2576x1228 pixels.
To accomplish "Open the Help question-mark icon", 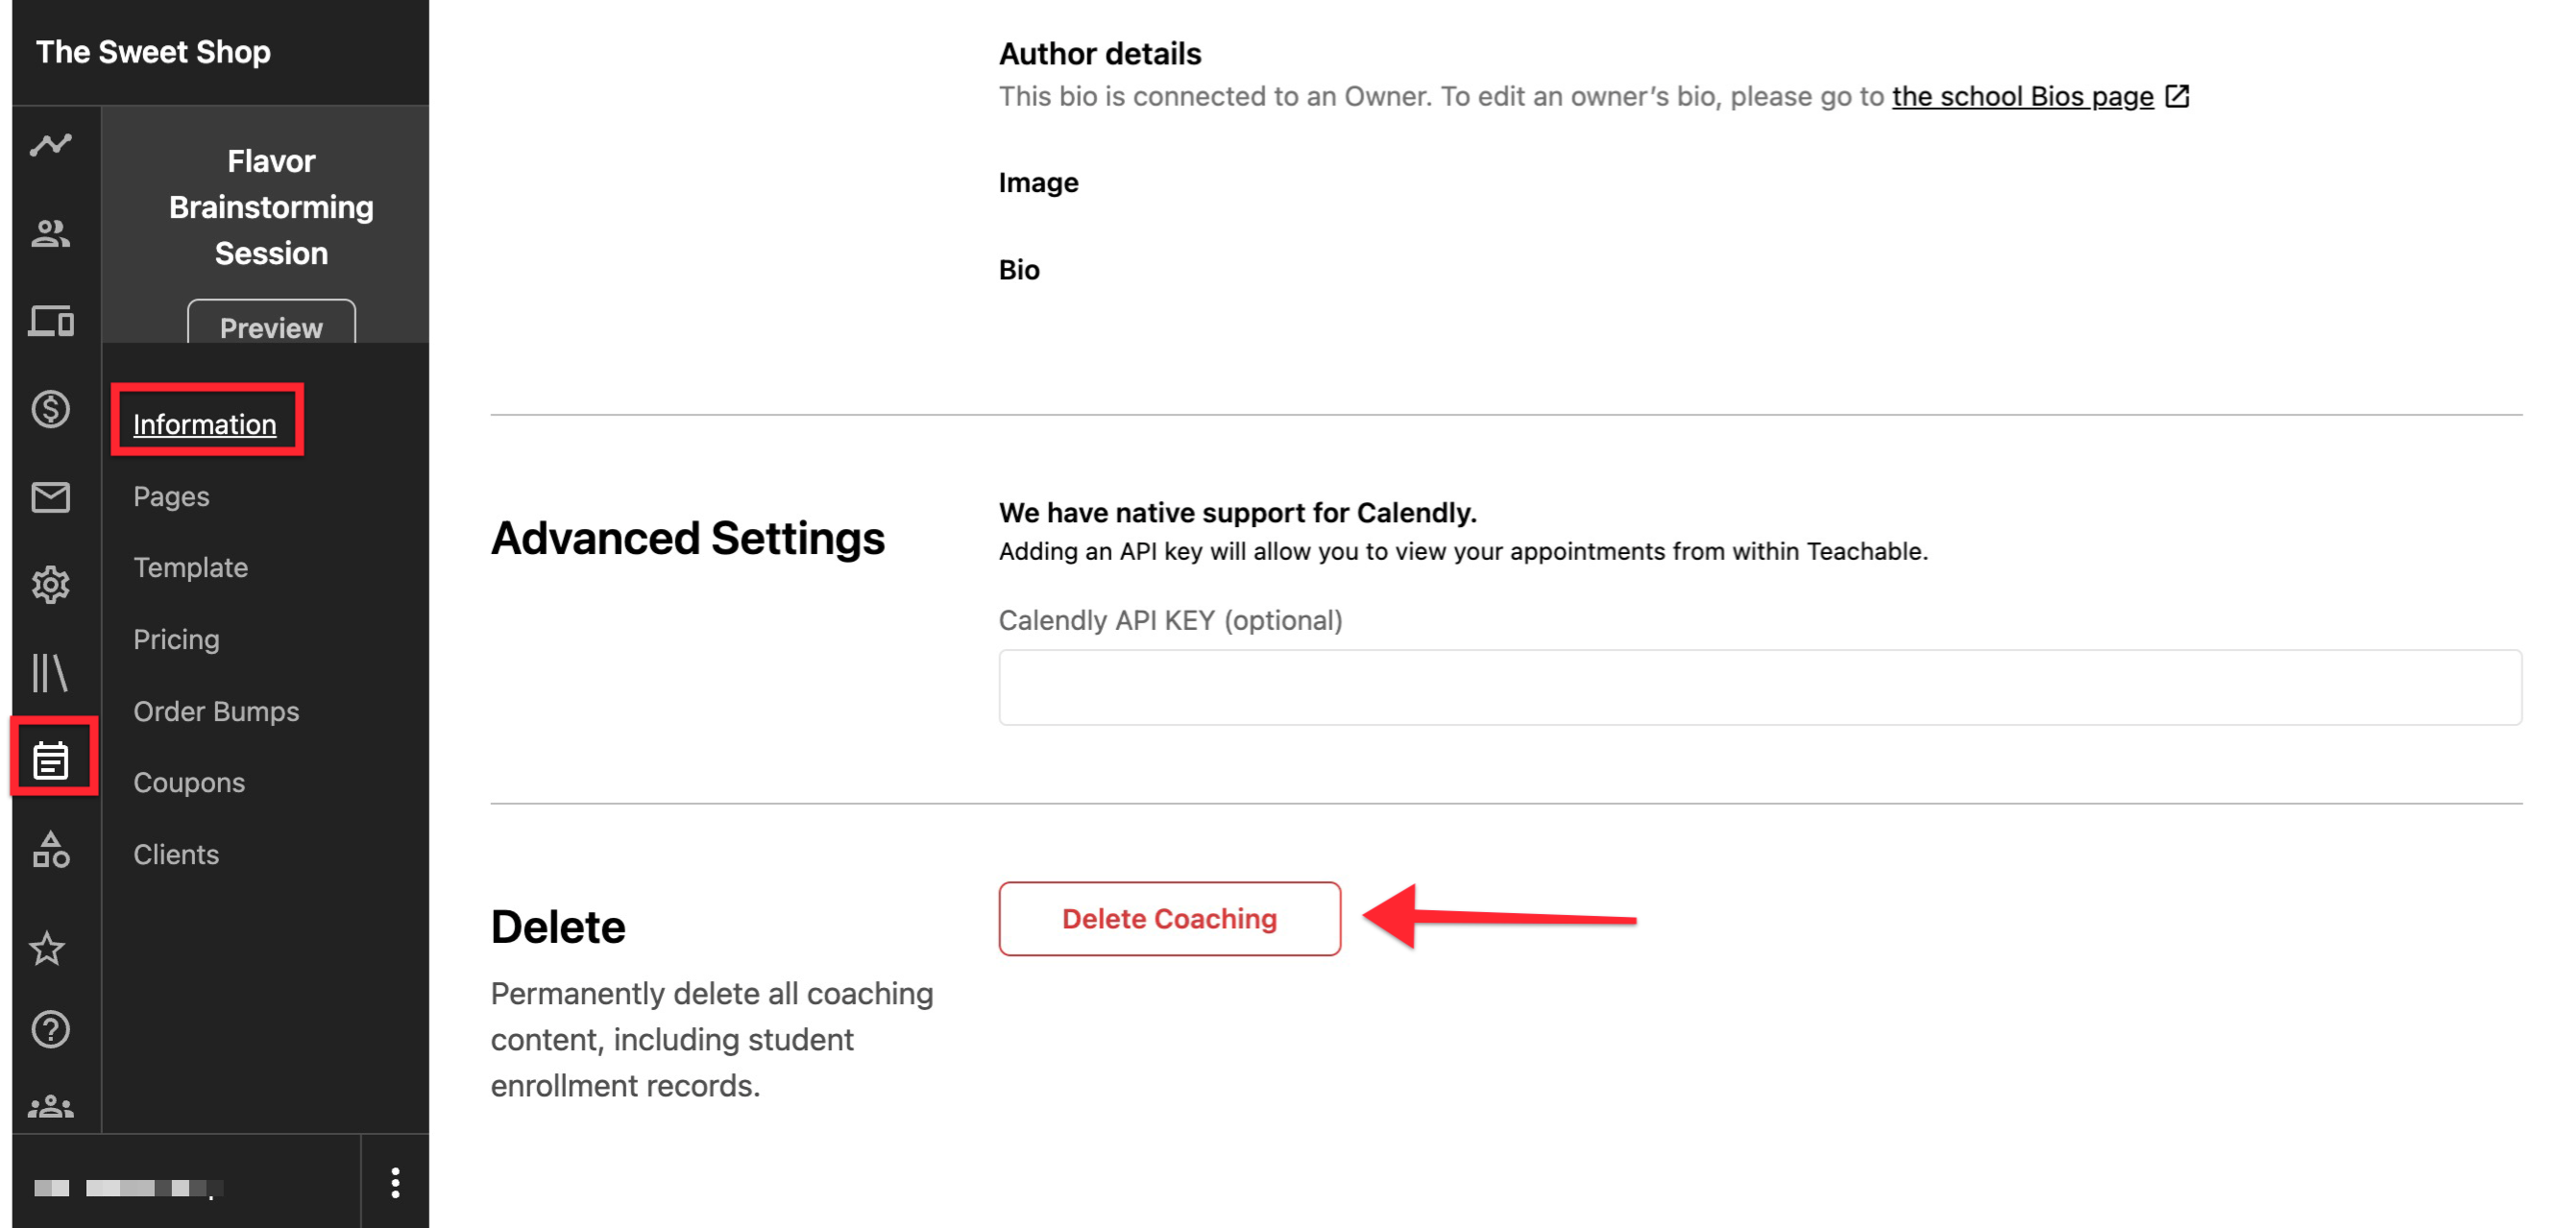I will coord(51,1029).
